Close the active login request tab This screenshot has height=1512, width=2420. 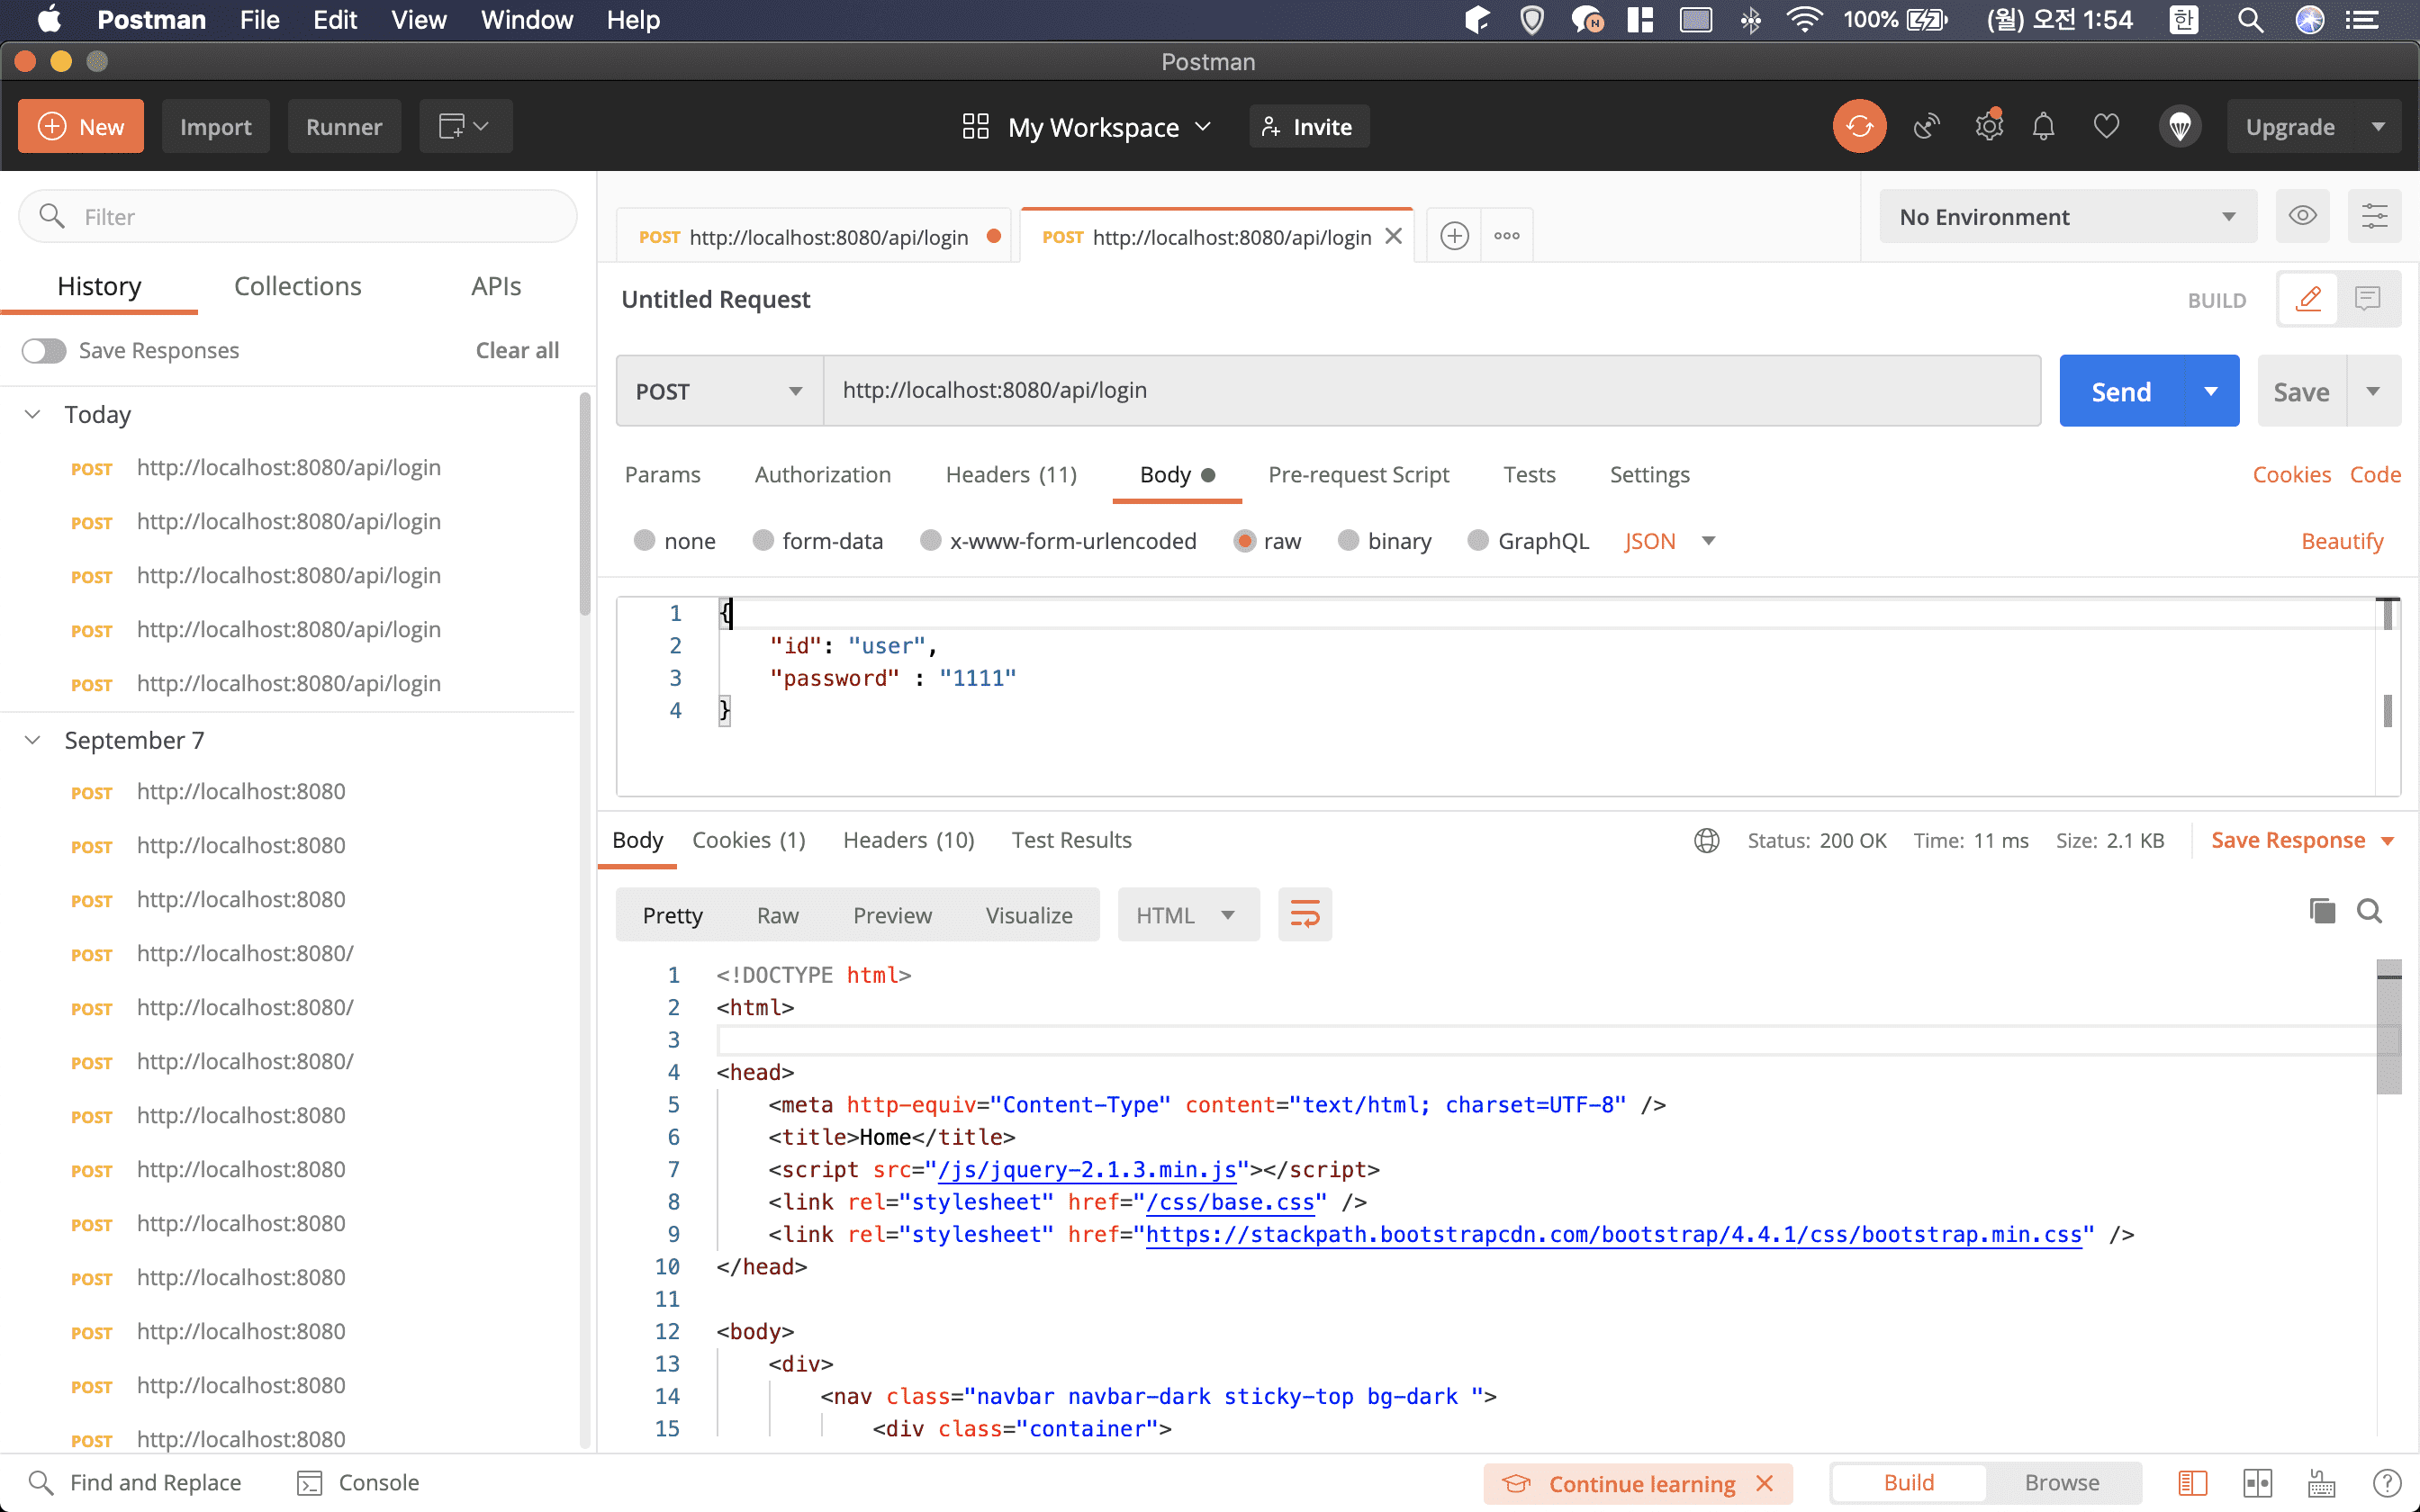point(1393,236)
